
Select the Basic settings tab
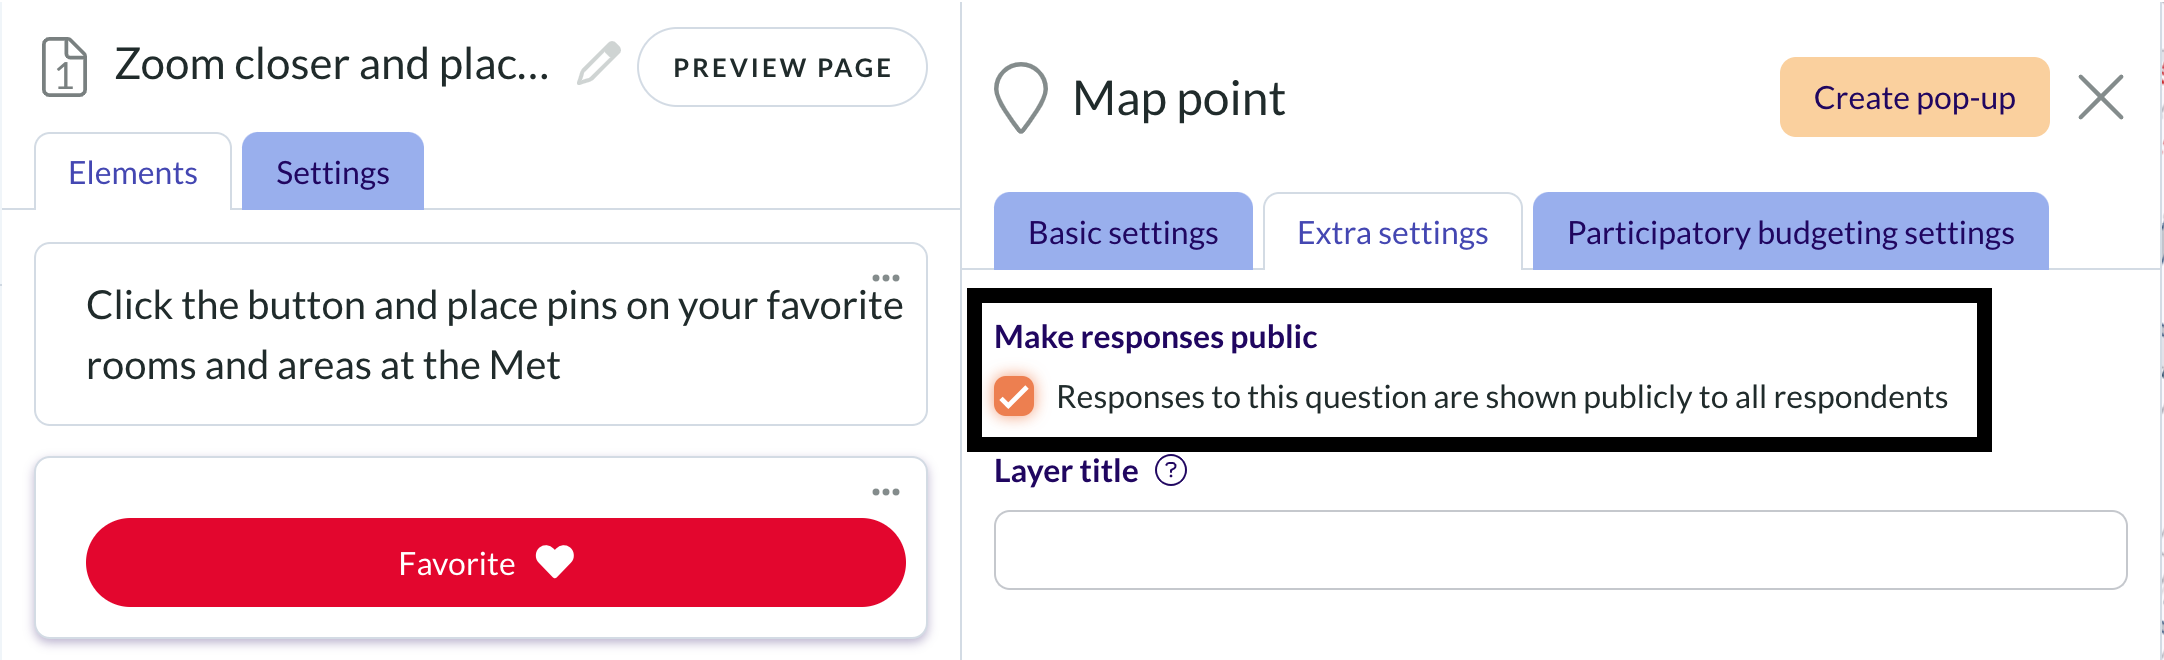pos(1123,232)
